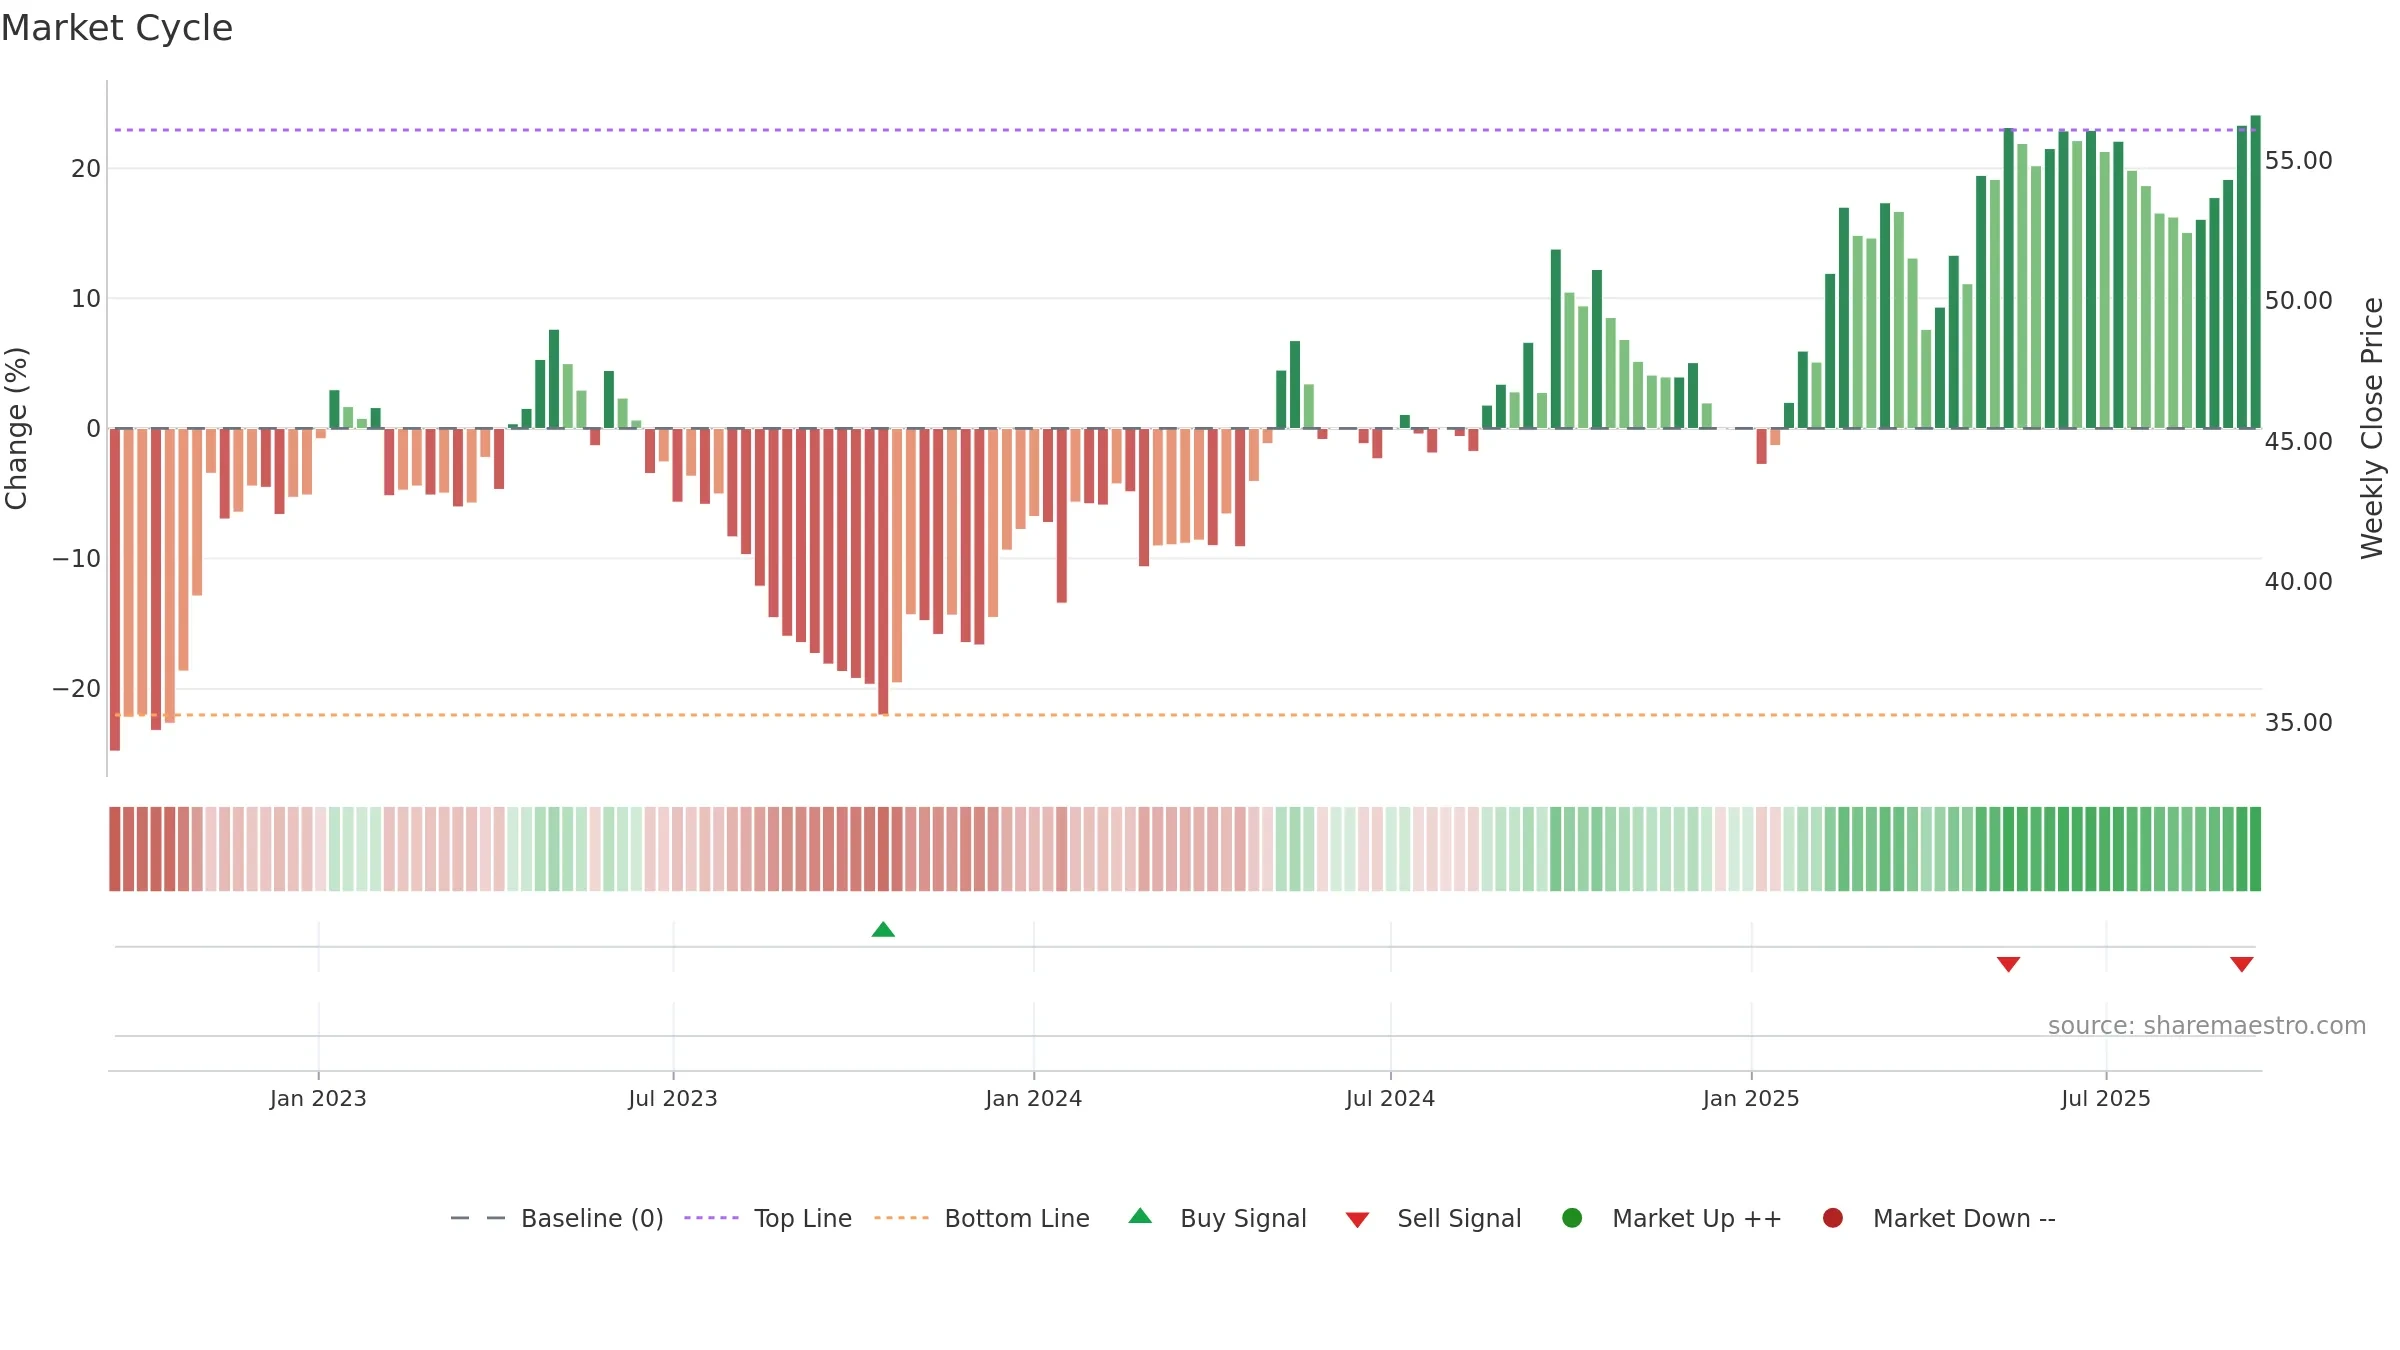Toggle the Top Line legend entry
Screen dimensions: 2400x1350
pyautogui.click(x=768, y=1218)
